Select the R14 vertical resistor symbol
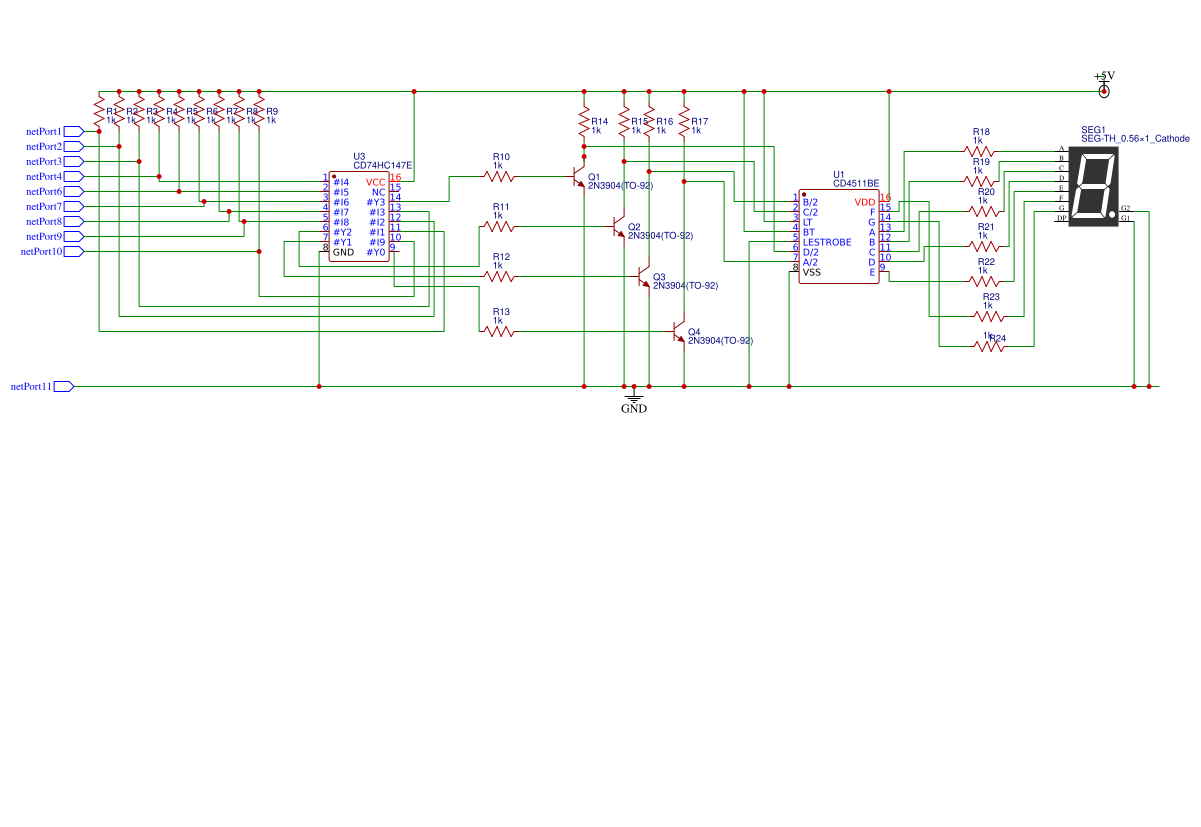Image resolution: width=1201 pixels, height=827 pixels. click(x=584, y=122)
